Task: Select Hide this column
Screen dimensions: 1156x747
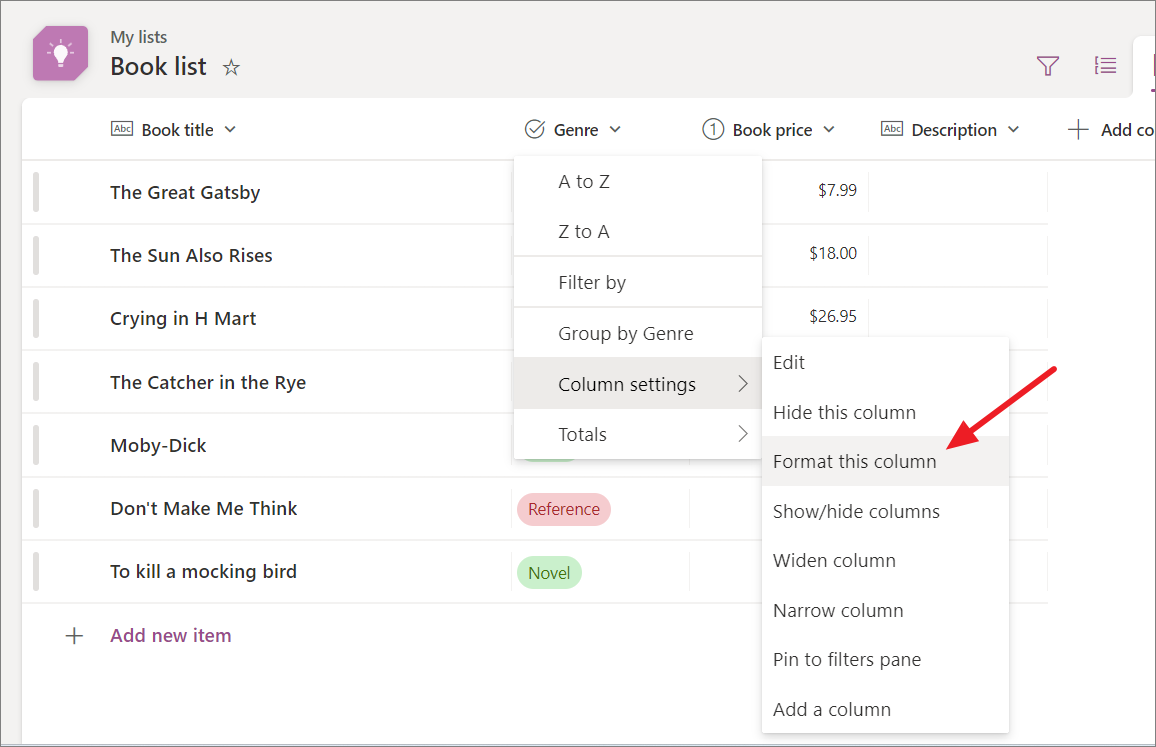Action: [844, 412]
